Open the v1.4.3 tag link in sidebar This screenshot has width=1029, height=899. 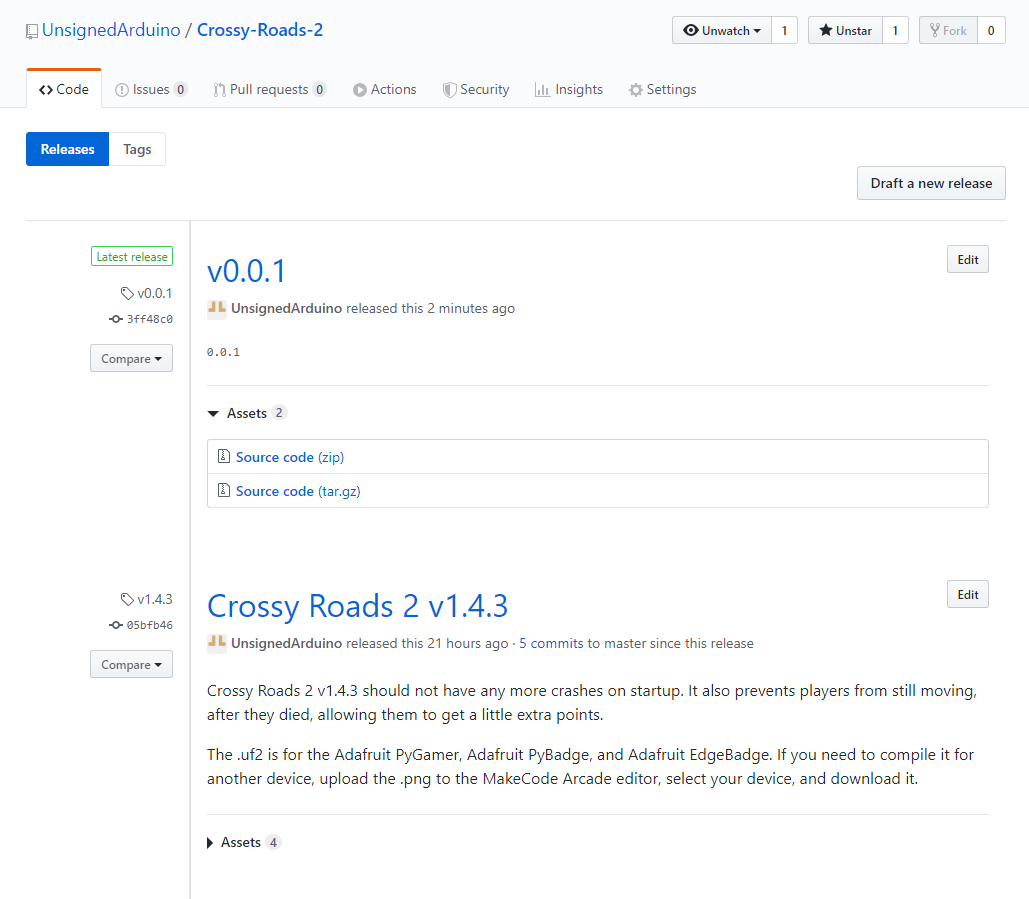tap(146, 599)
